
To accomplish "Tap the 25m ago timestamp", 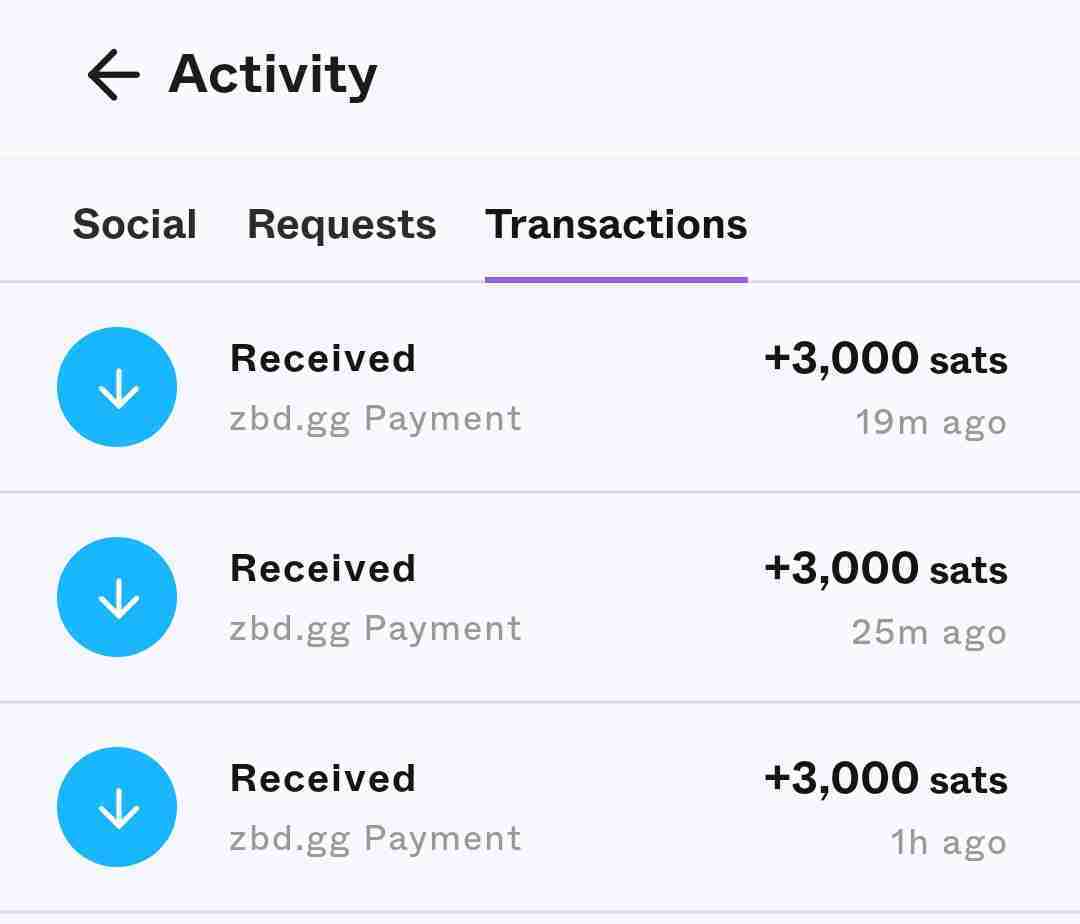I will pyautogui.click(x=928, y=632).
